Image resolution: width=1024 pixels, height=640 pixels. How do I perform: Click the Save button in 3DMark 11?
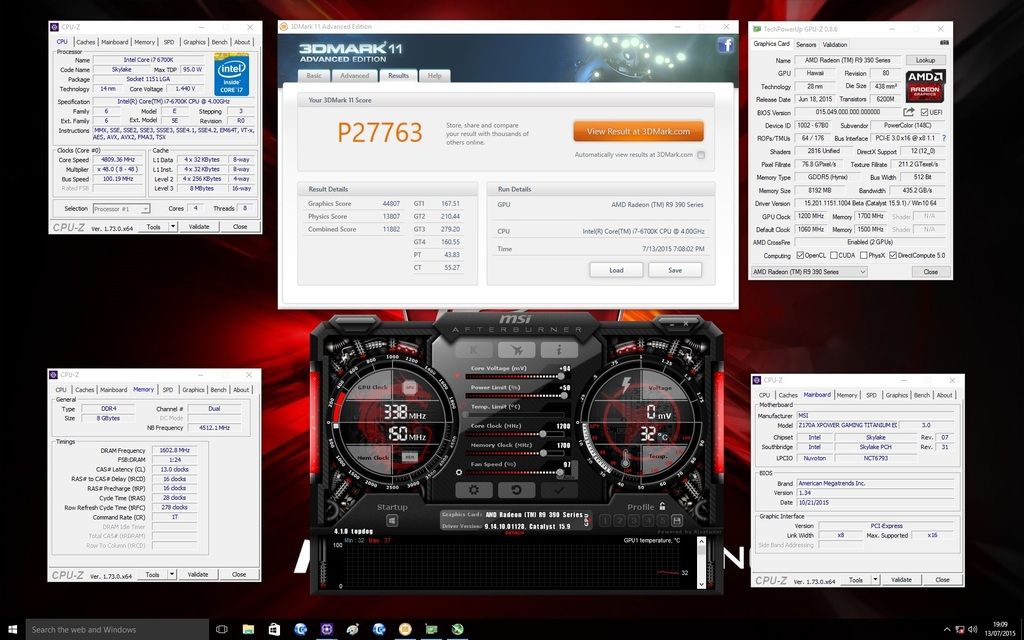[x=675, y=270]
